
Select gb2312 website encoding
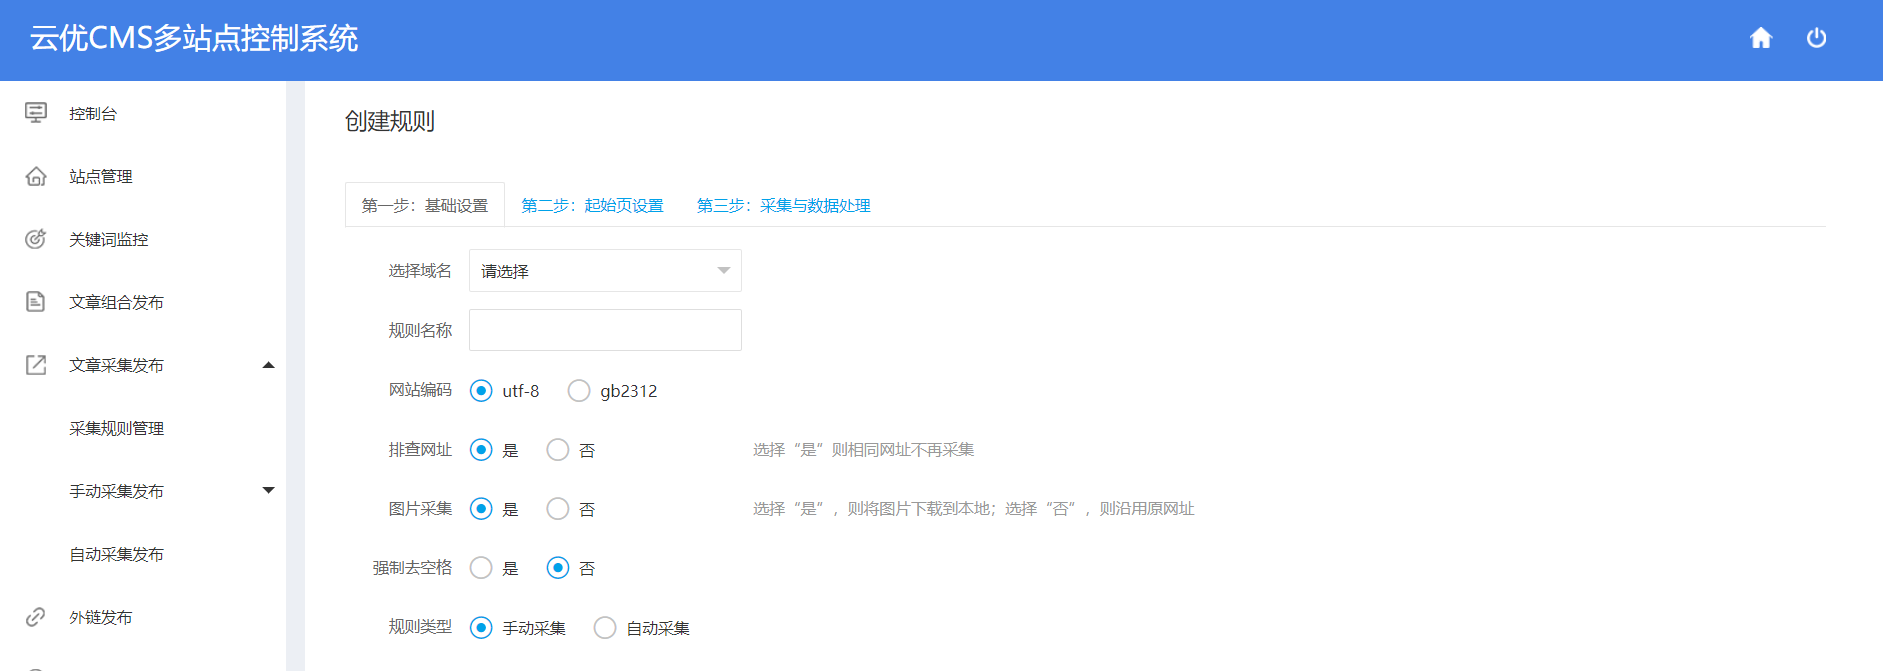[579, 391]
